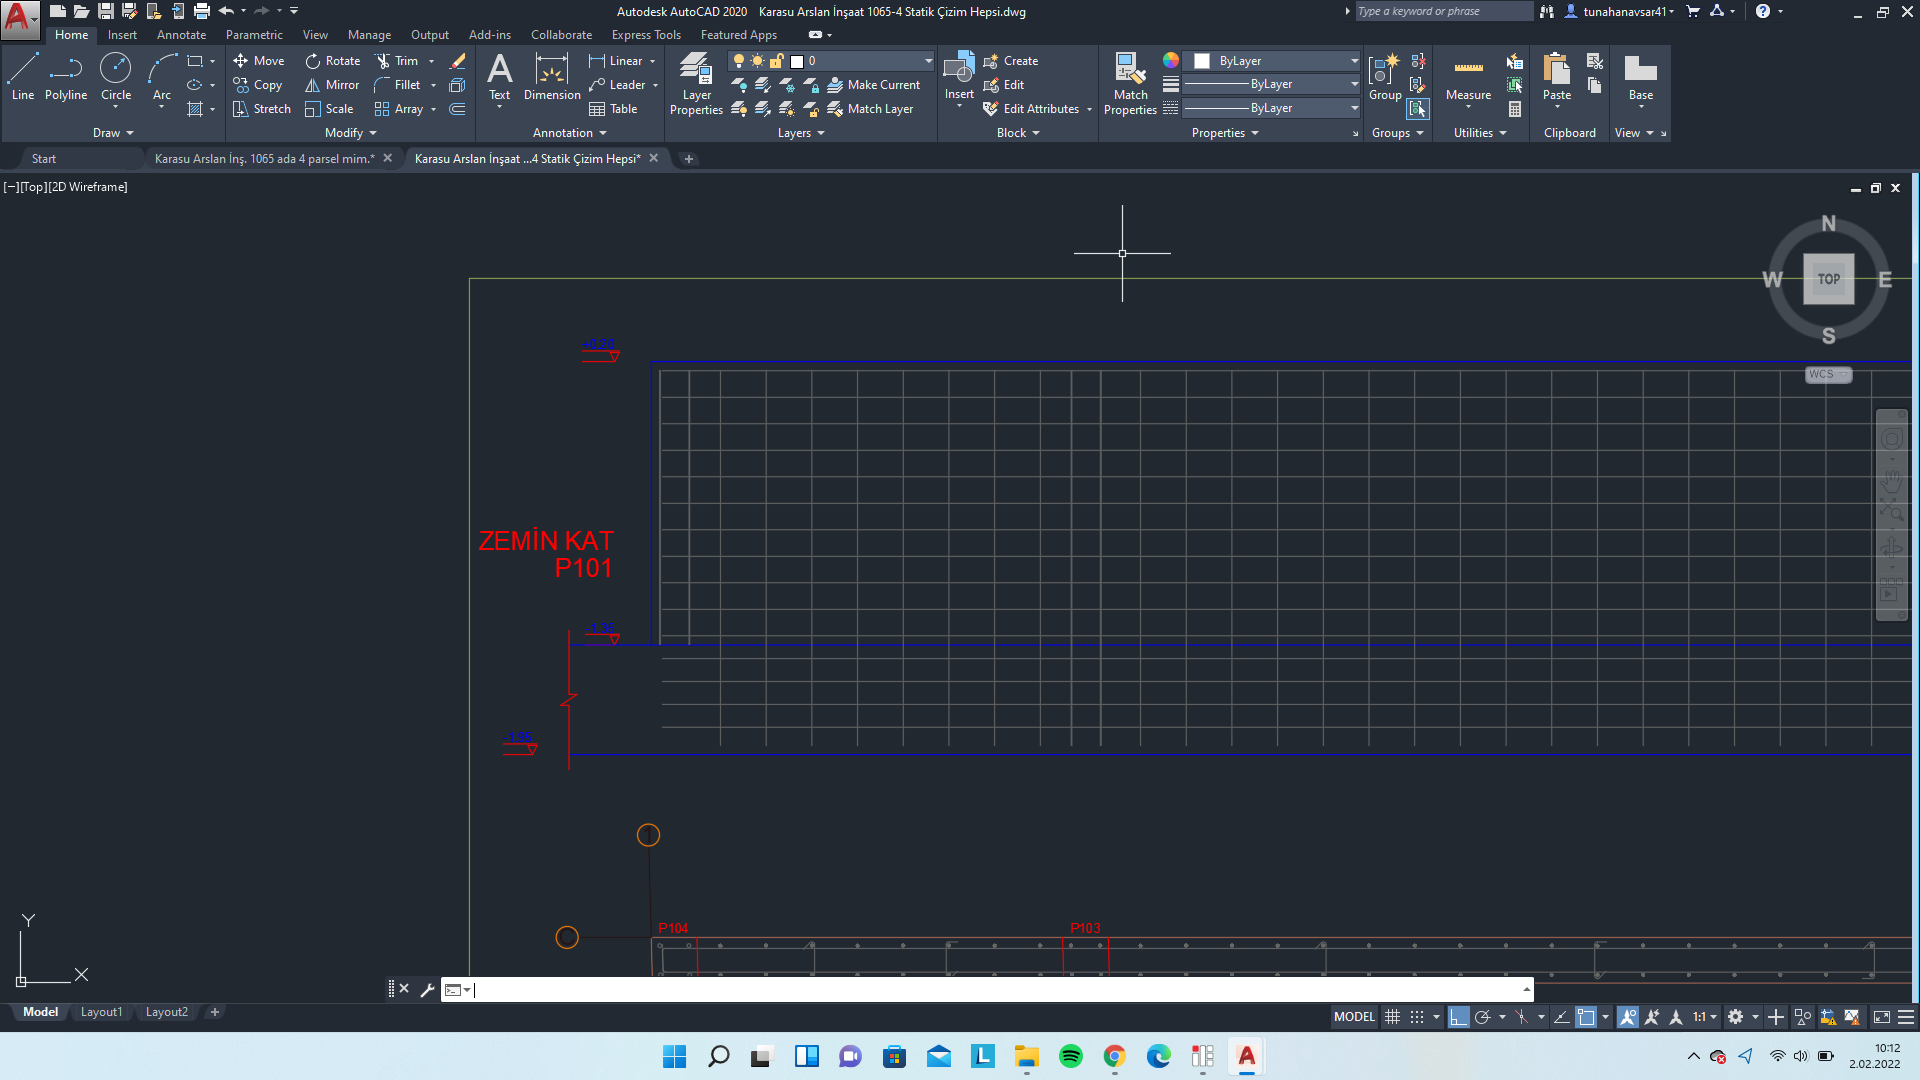Toggle clean screen mode

pos(1881,1017)
